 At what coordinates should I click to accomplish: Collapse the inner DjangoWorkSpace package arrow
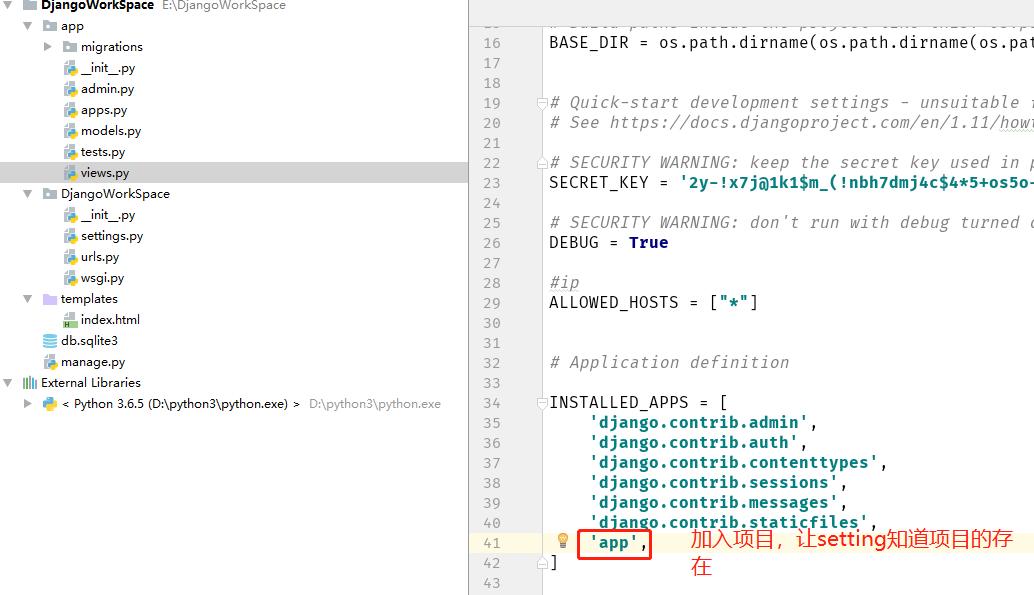(28, 194)
